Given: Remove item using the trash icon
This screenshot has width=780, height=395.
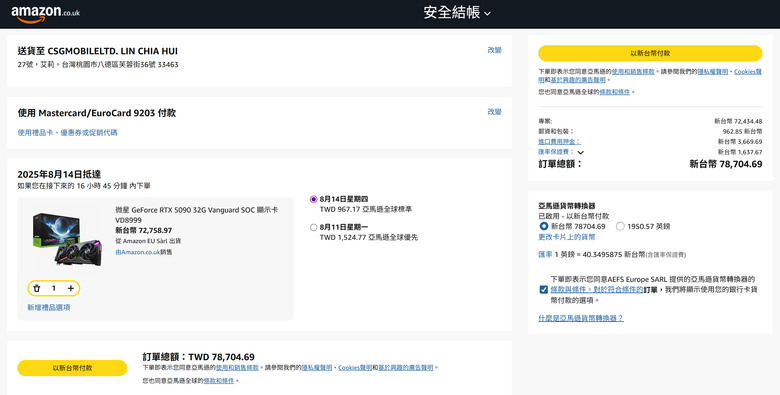Looking at the screenshot, I should [36, 288].
